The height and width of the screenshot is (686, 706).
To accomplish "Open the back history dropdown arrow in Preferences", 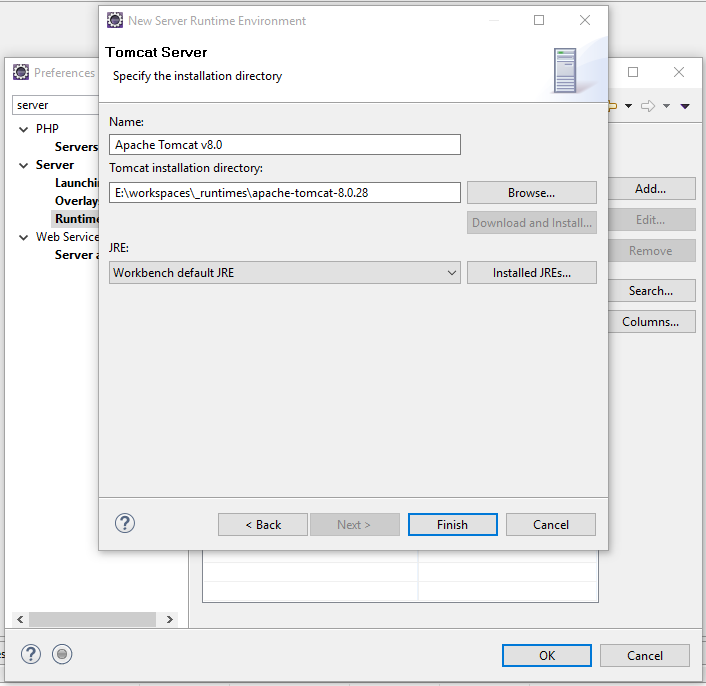I will click(x=628, y=106).
